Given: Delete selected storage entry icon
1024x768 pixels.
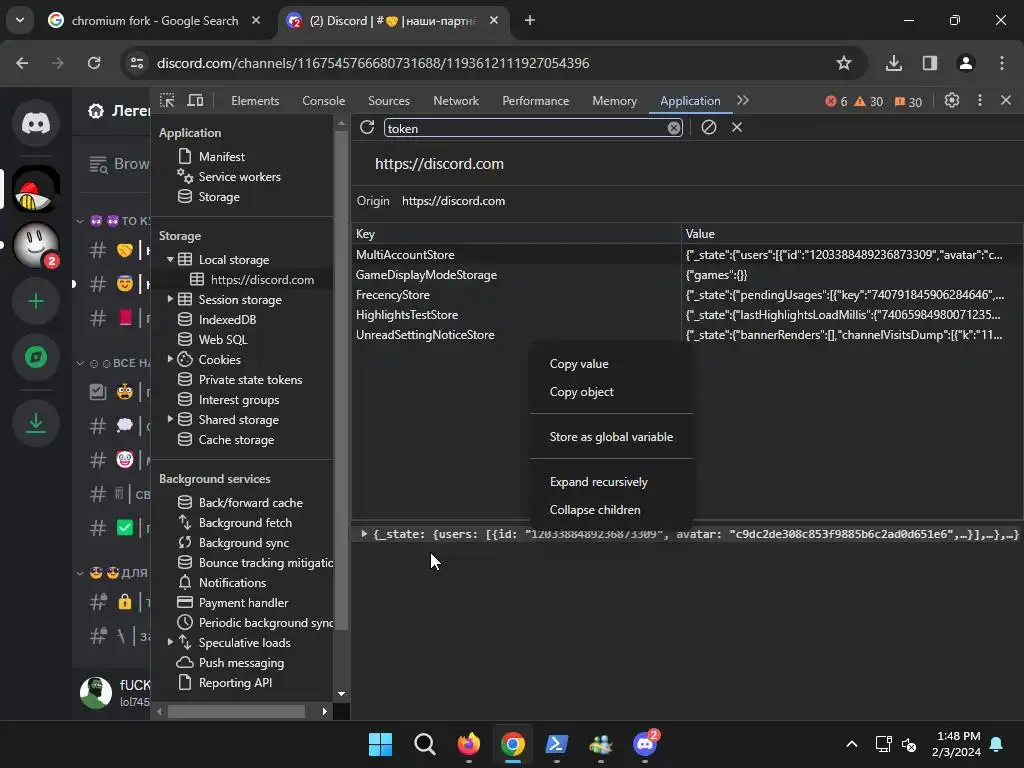Looking at the screenshot, I should click(x=737, y=127).
